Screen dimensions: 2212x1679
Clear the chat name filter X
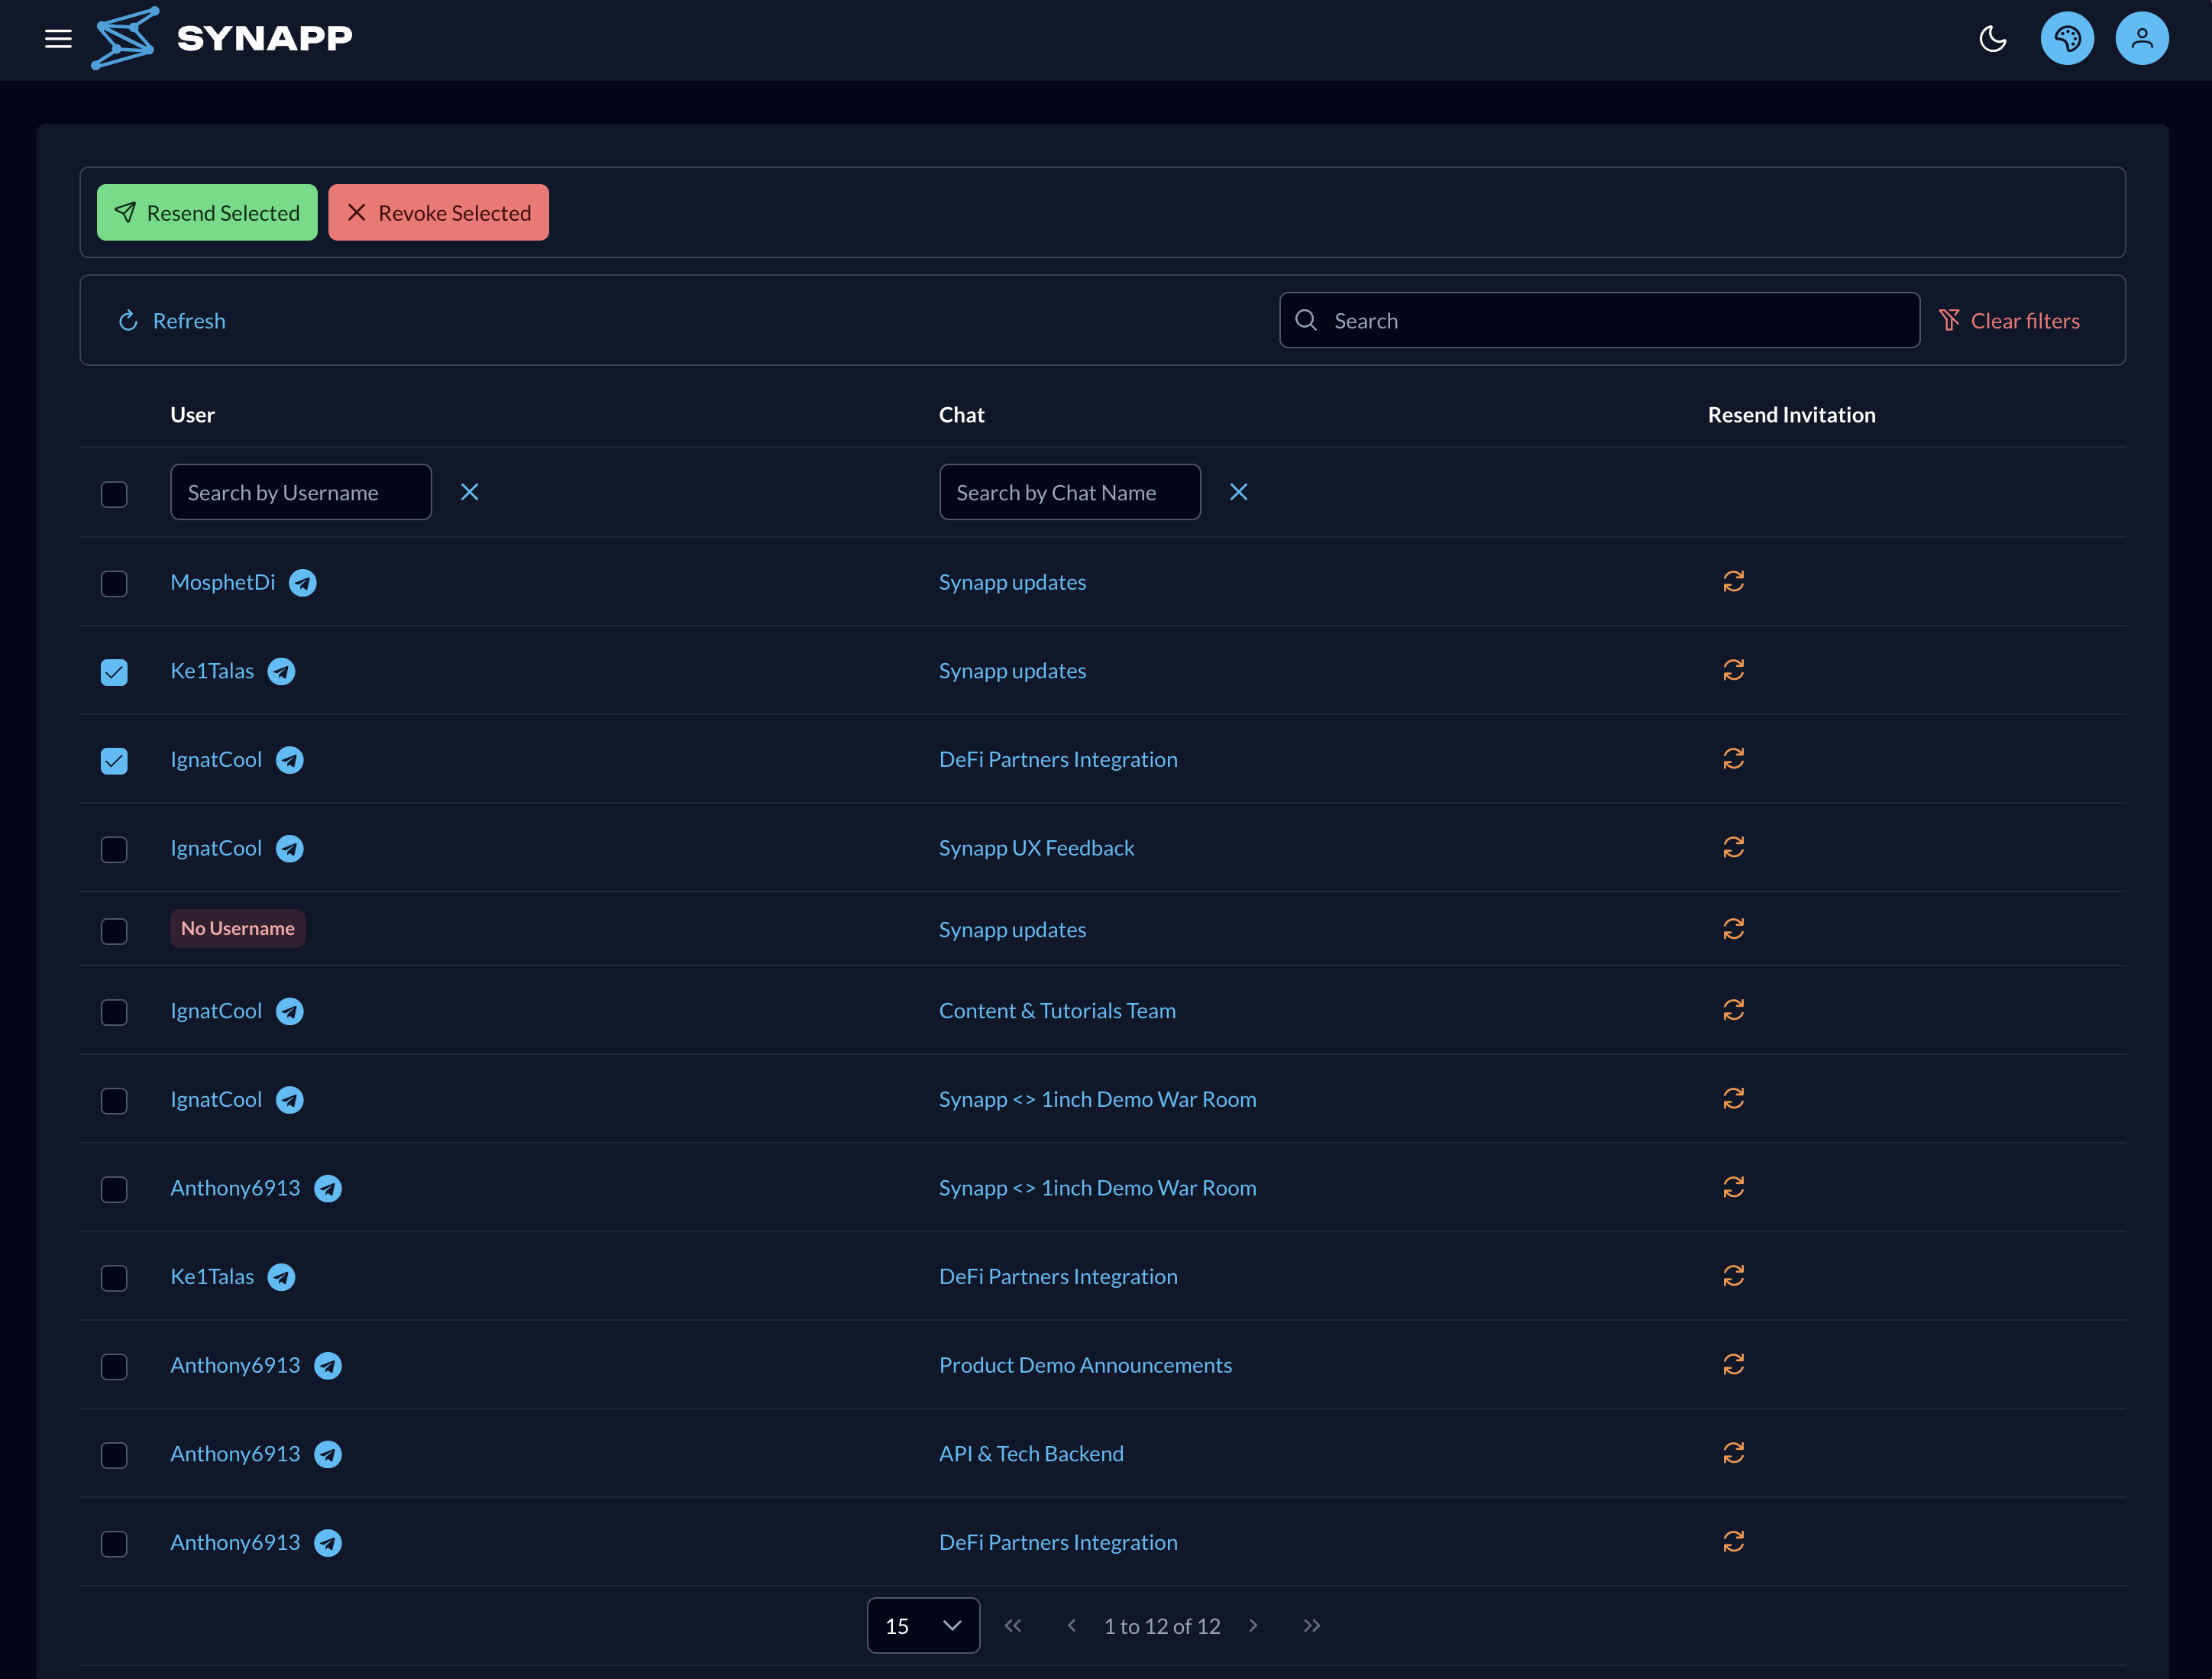click(1238, 492)
